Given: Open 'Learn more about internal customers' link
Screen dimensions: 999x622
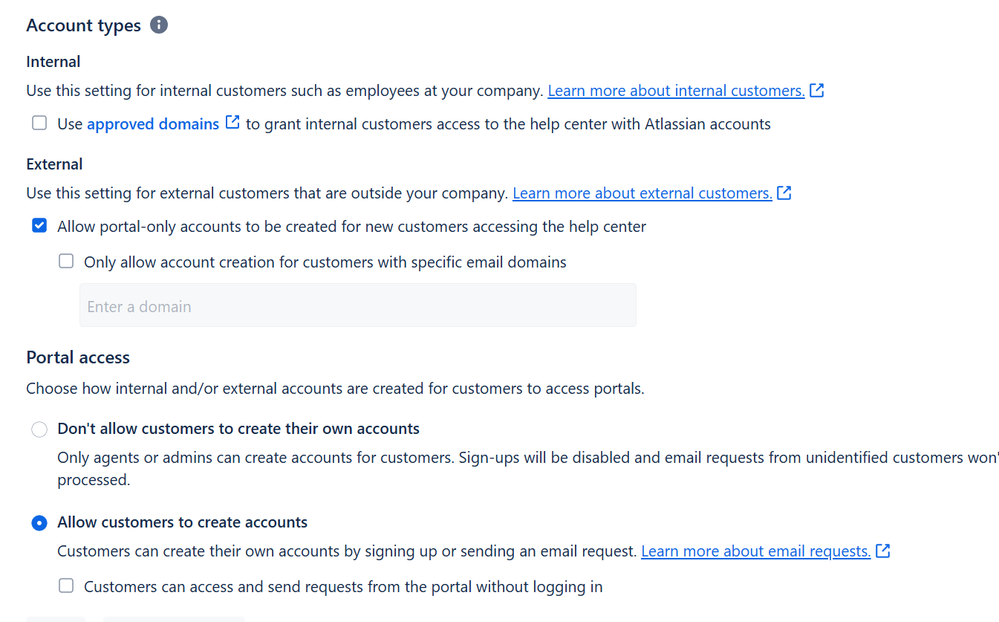Looking at the screenshot, I should click(675, 90).
